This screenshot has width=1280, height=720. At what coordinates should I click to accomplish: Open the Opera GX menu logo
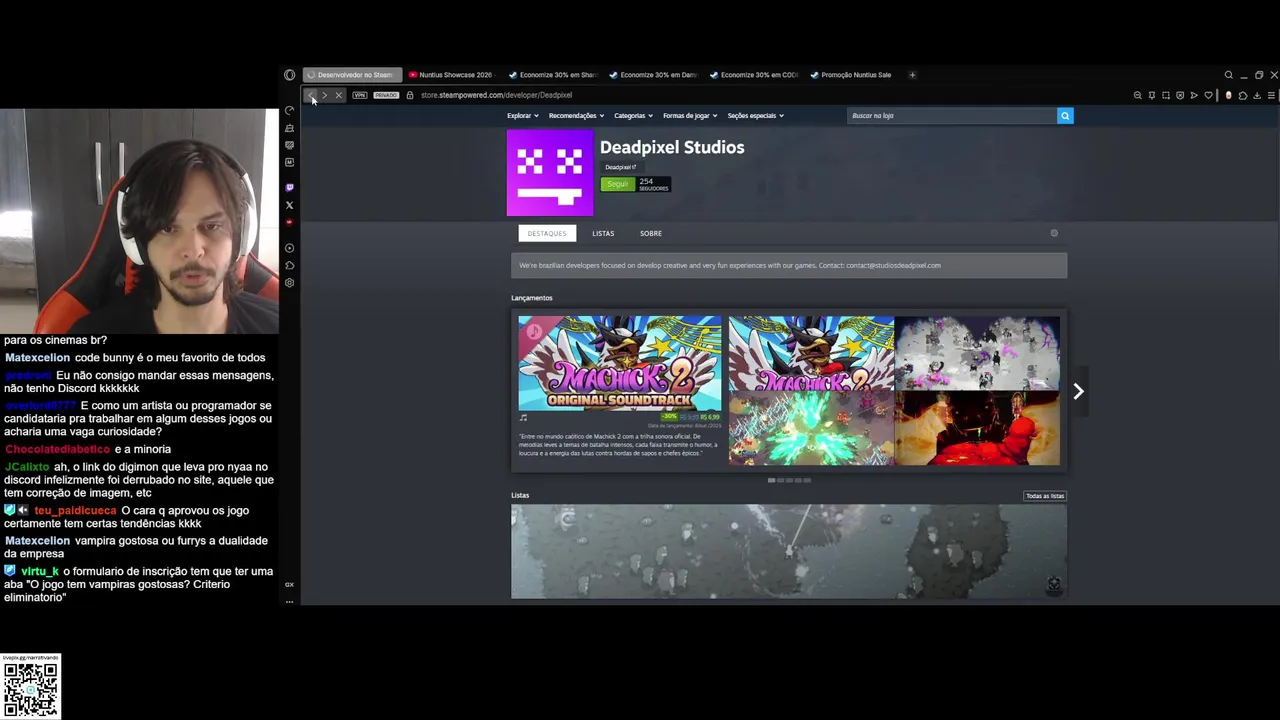click(290, 75)
